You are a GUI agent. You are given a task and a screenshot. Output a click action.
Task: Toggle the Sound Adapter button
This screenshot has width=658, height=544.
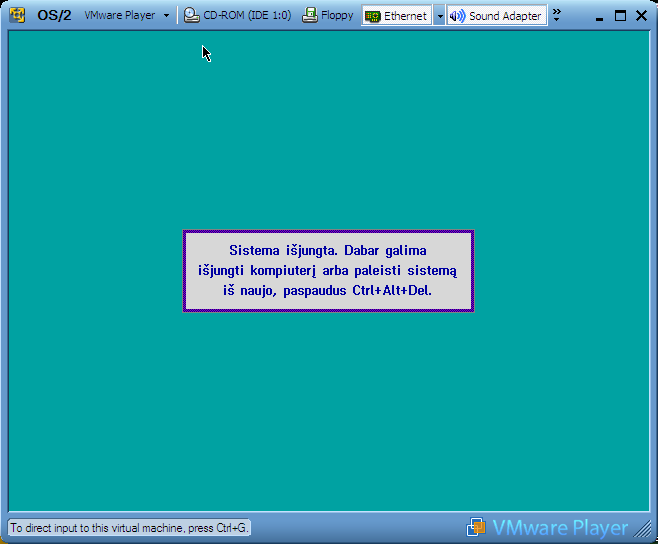(497, 16)
